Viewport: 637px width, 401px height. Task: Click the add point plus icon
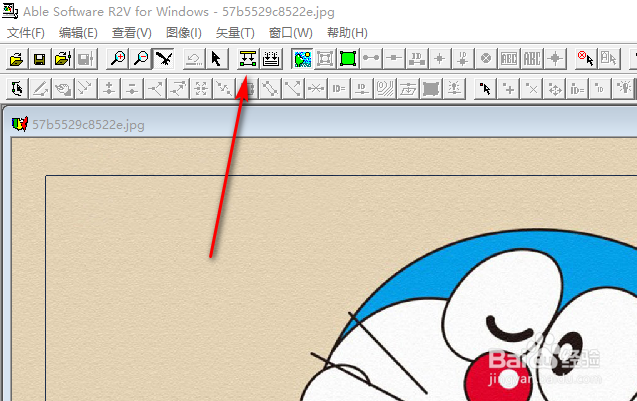[508, 89]
